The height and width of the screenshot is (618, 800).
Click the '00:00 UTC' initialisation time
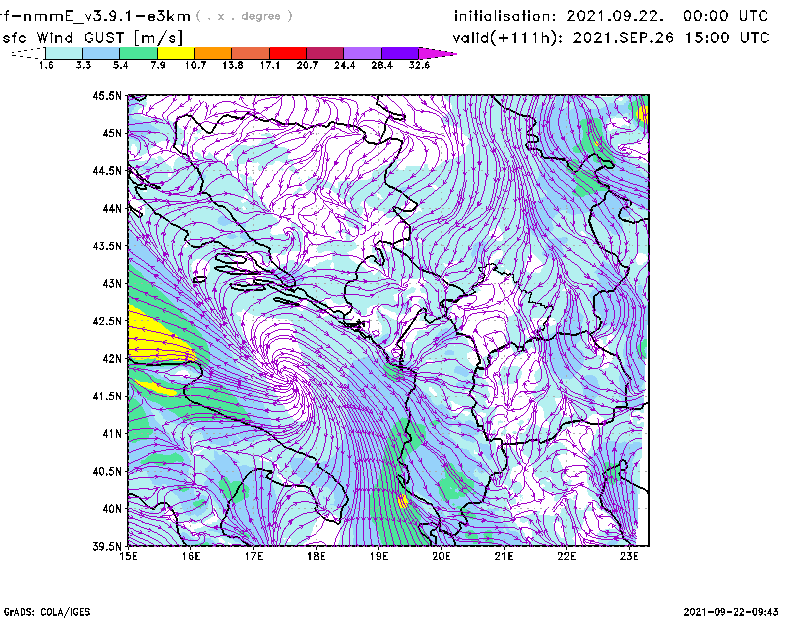pyautogui.click(x=726, y=16)
